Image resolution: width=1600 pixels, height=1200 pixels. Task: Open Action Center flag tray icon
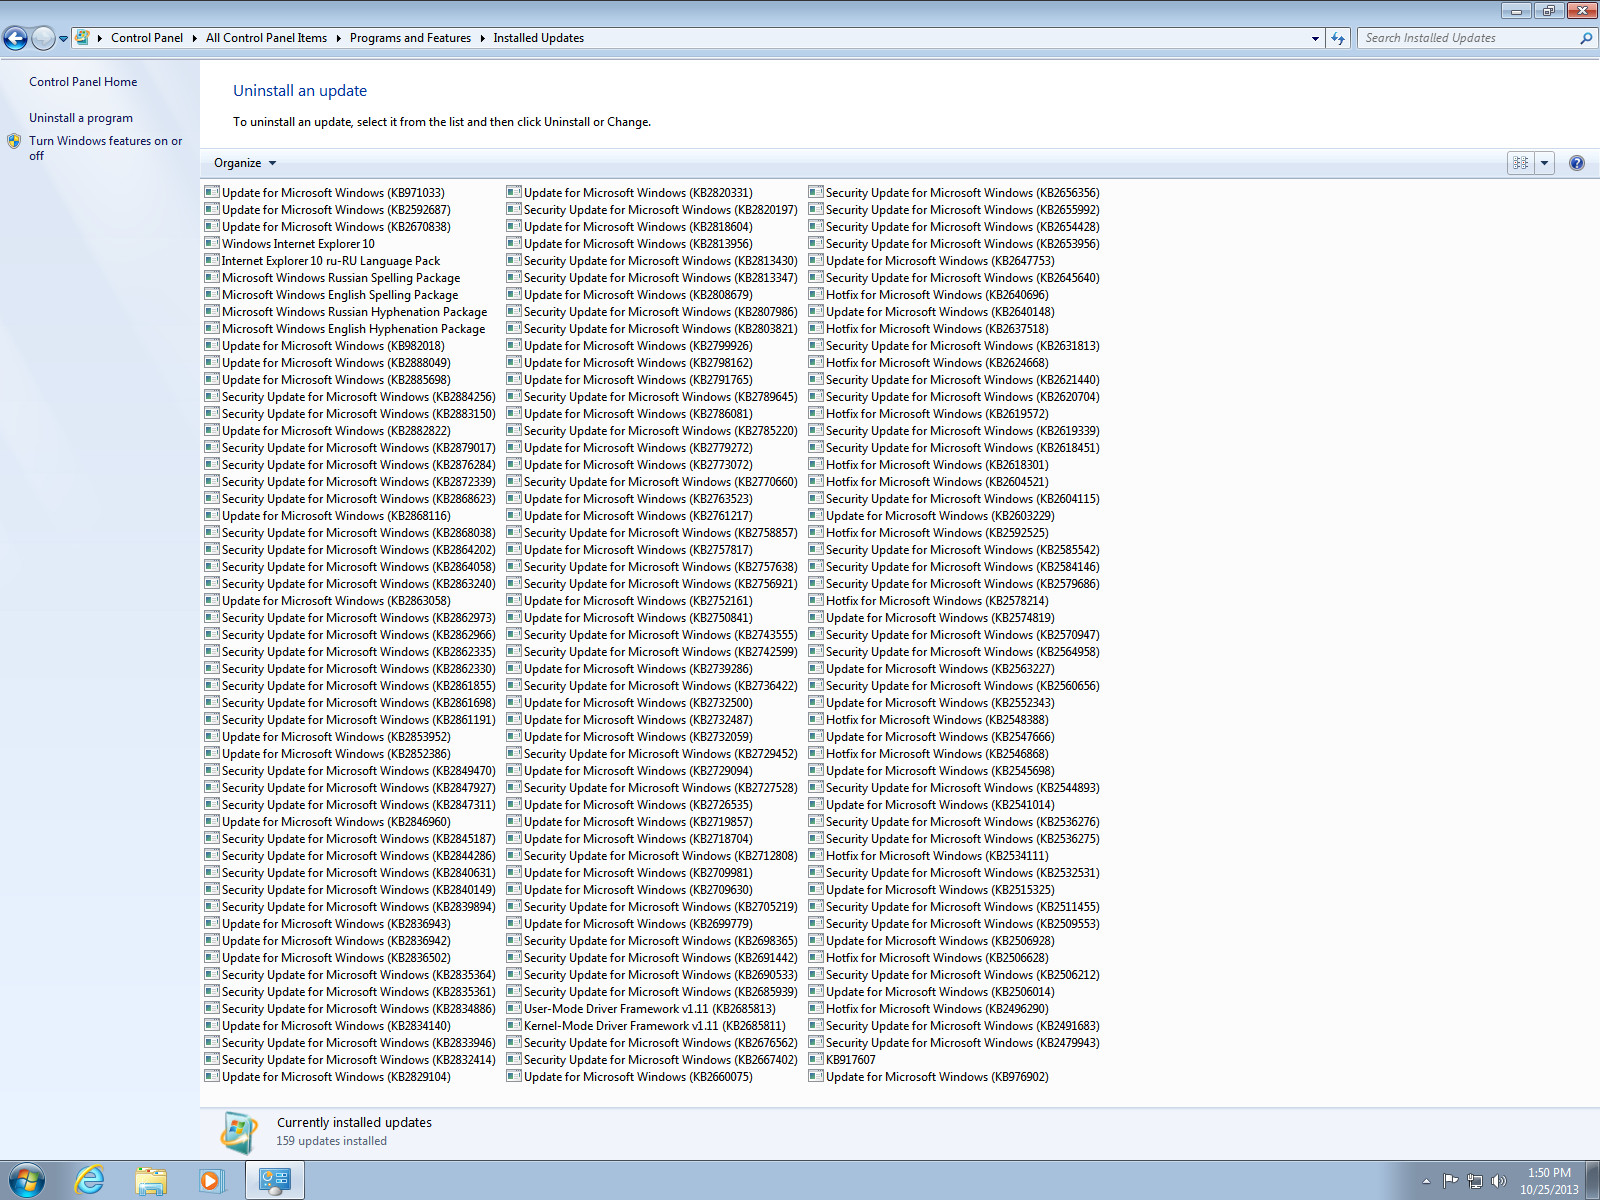(x=1450, y=1181)
